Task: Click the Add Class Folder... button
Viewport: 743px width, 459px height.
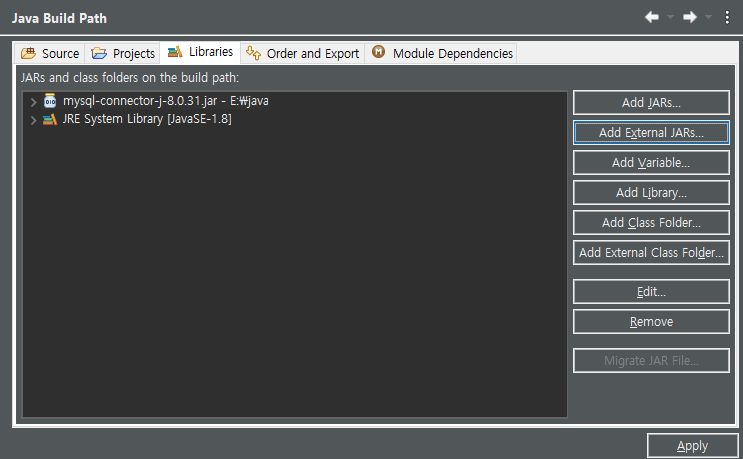Action: (651, 223)
